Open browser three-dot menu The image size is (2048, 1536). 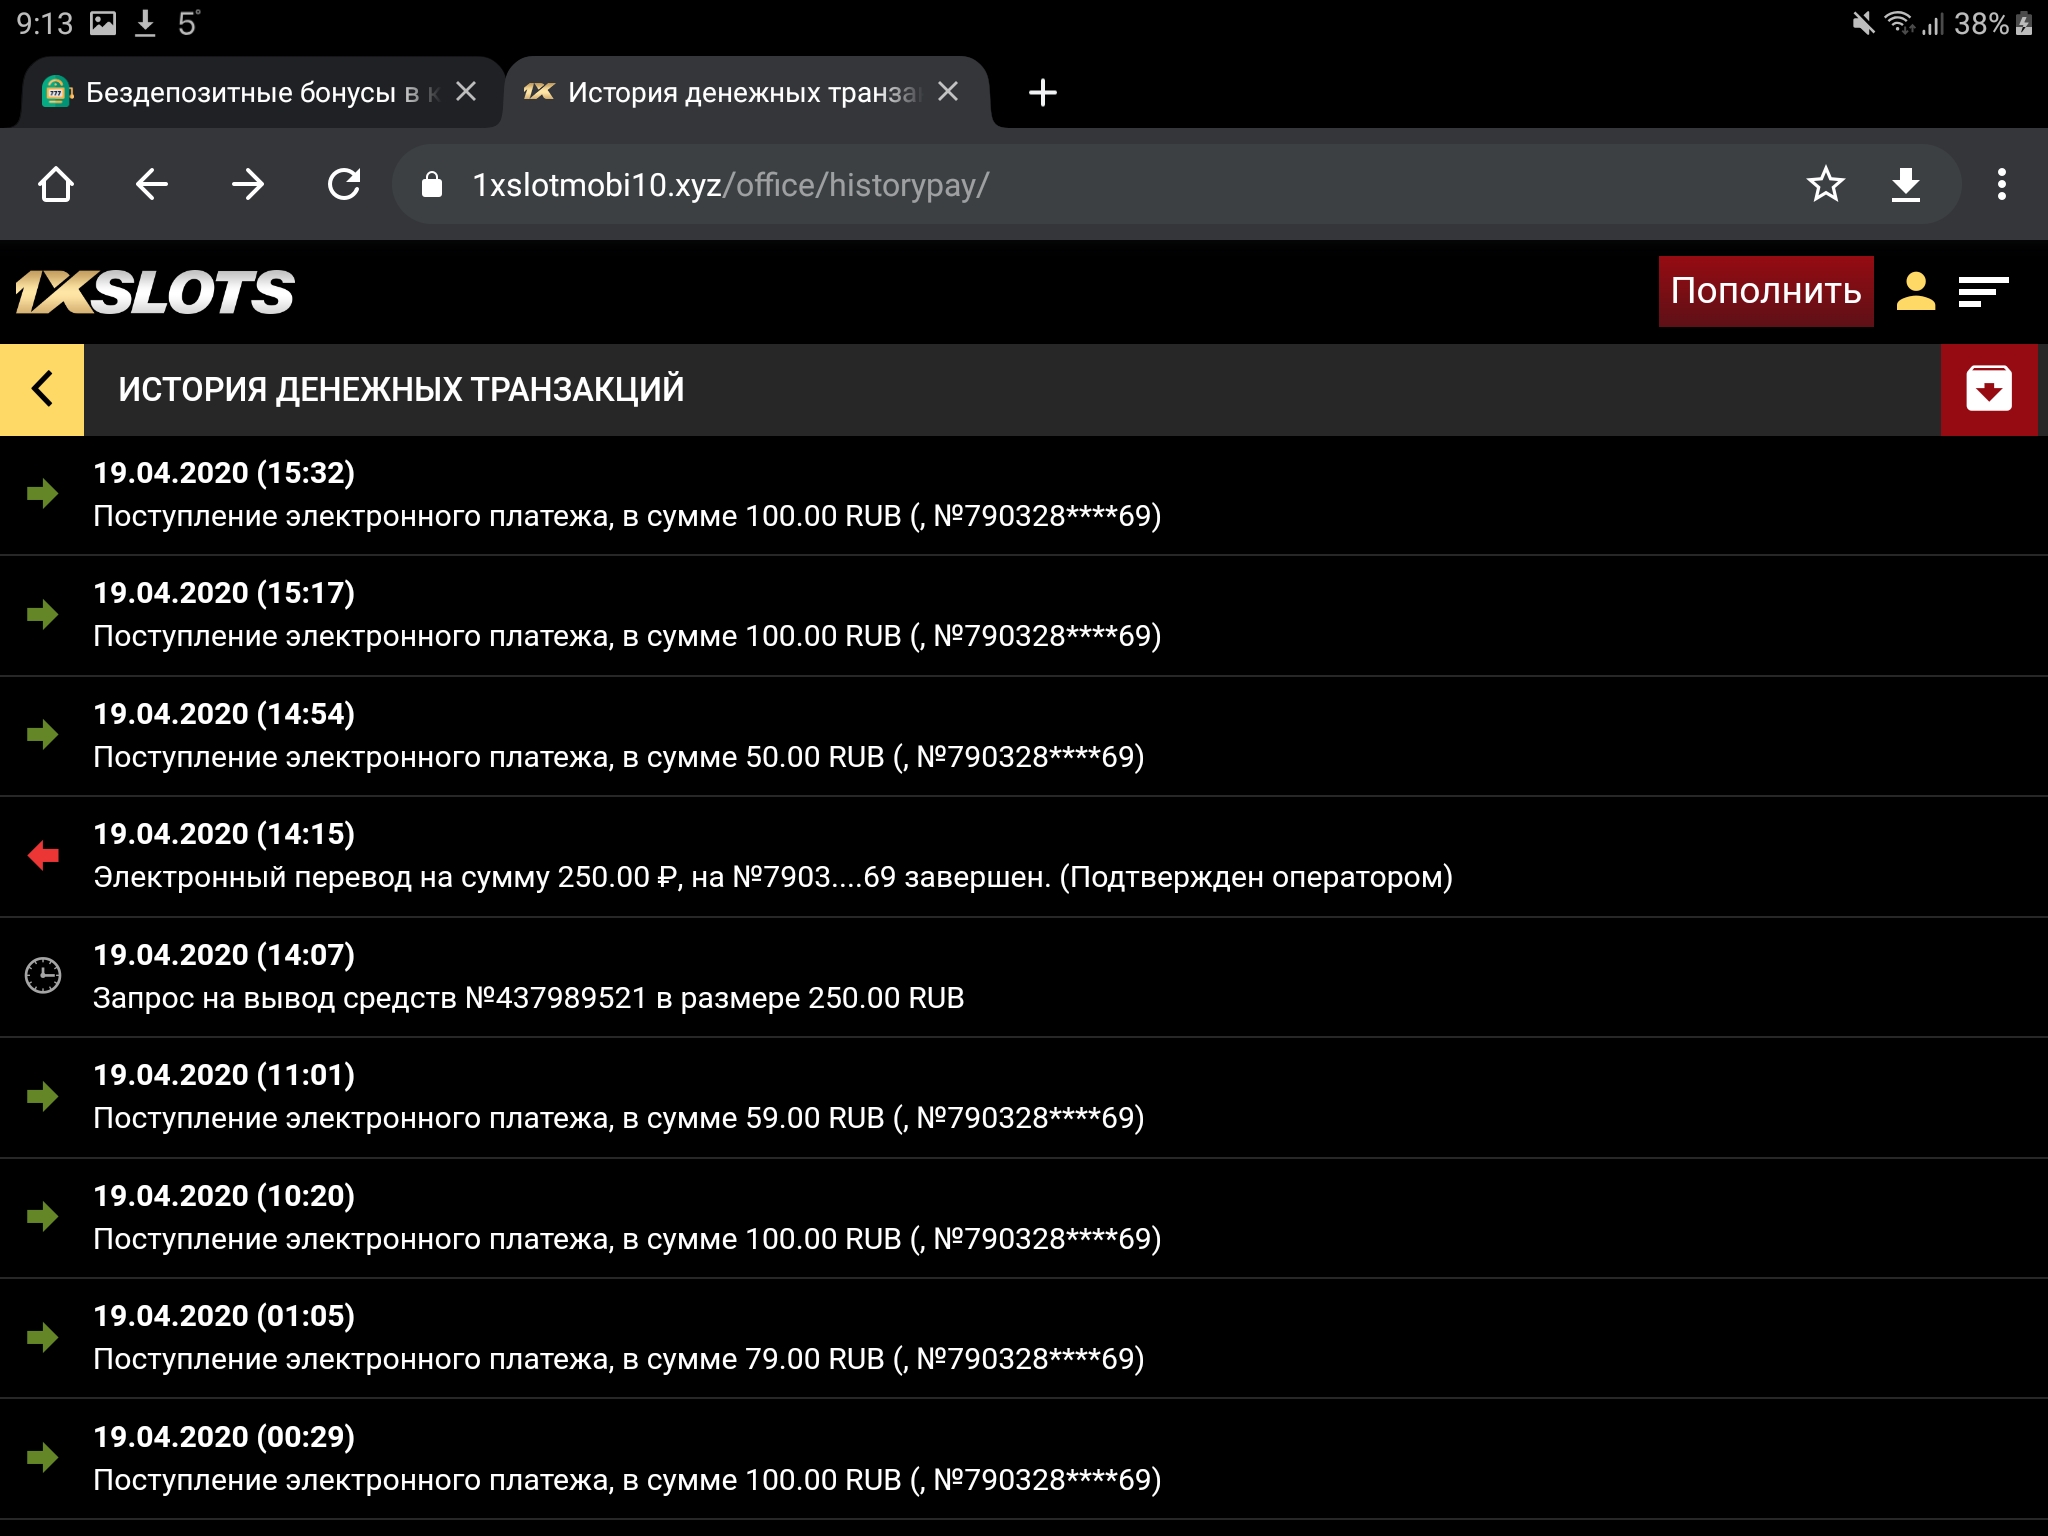[2001, 185]
